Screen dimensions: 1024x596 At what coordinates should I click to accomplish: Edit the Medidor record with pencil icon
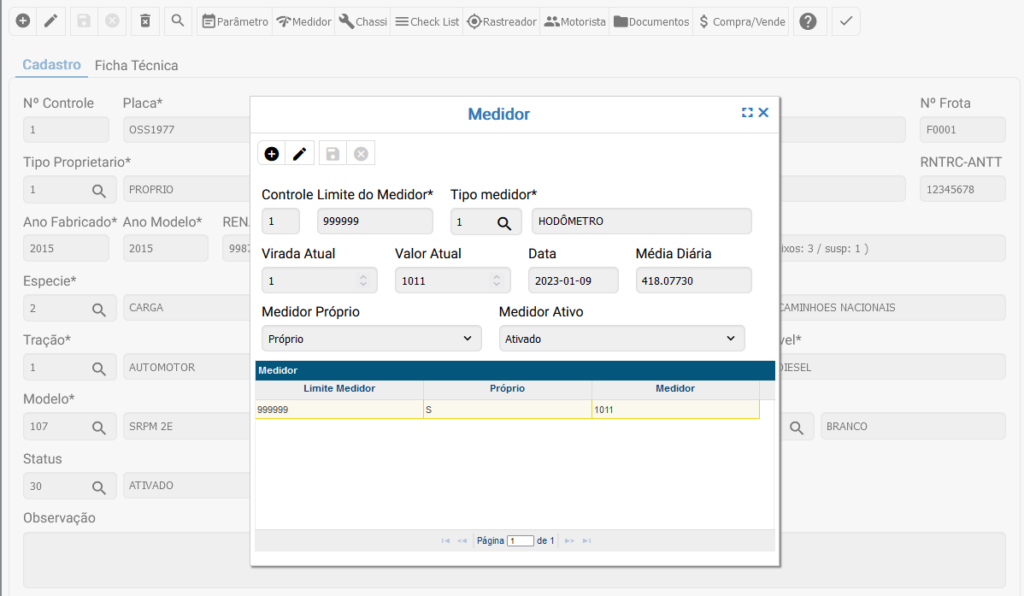pos(299,153)
